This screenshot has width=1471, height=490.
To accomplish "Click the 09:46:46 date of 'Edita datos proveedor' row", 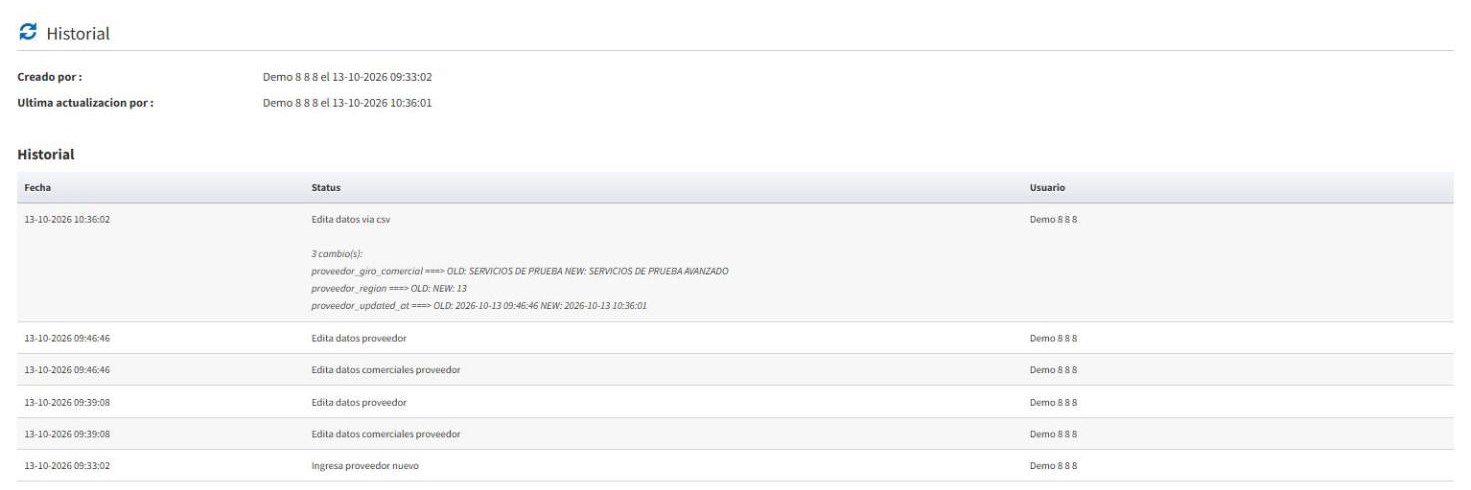I will 67,338.
